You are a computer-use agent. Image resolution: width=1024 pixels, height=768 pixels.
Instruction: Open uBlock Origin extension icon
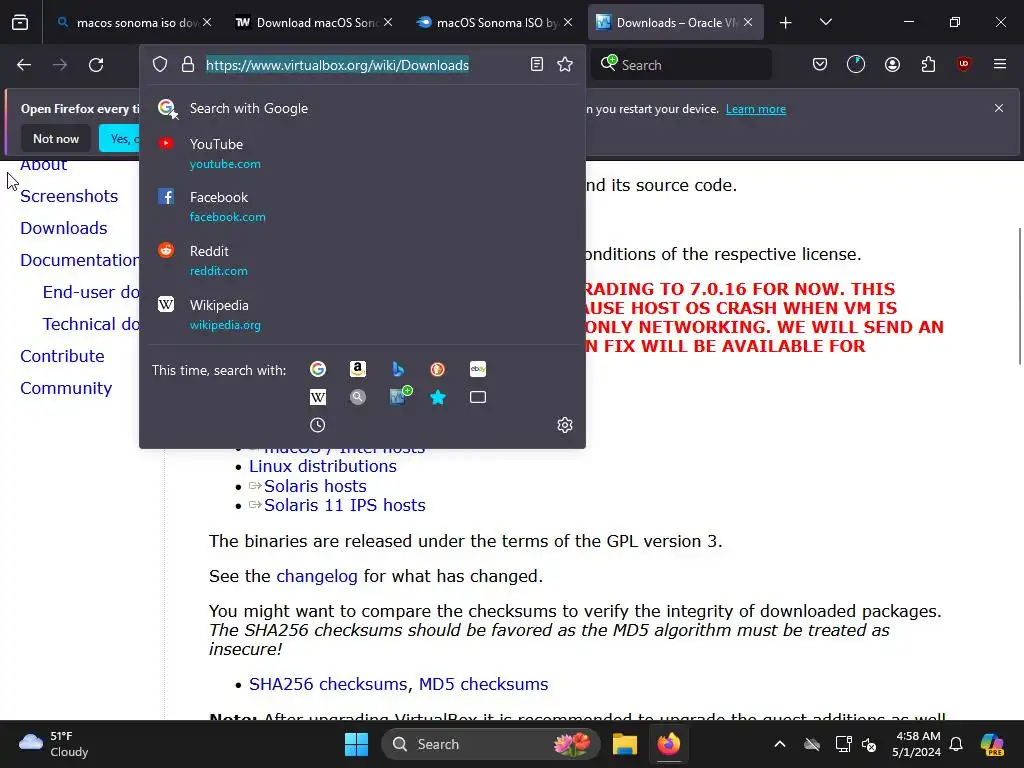[964, 65]
